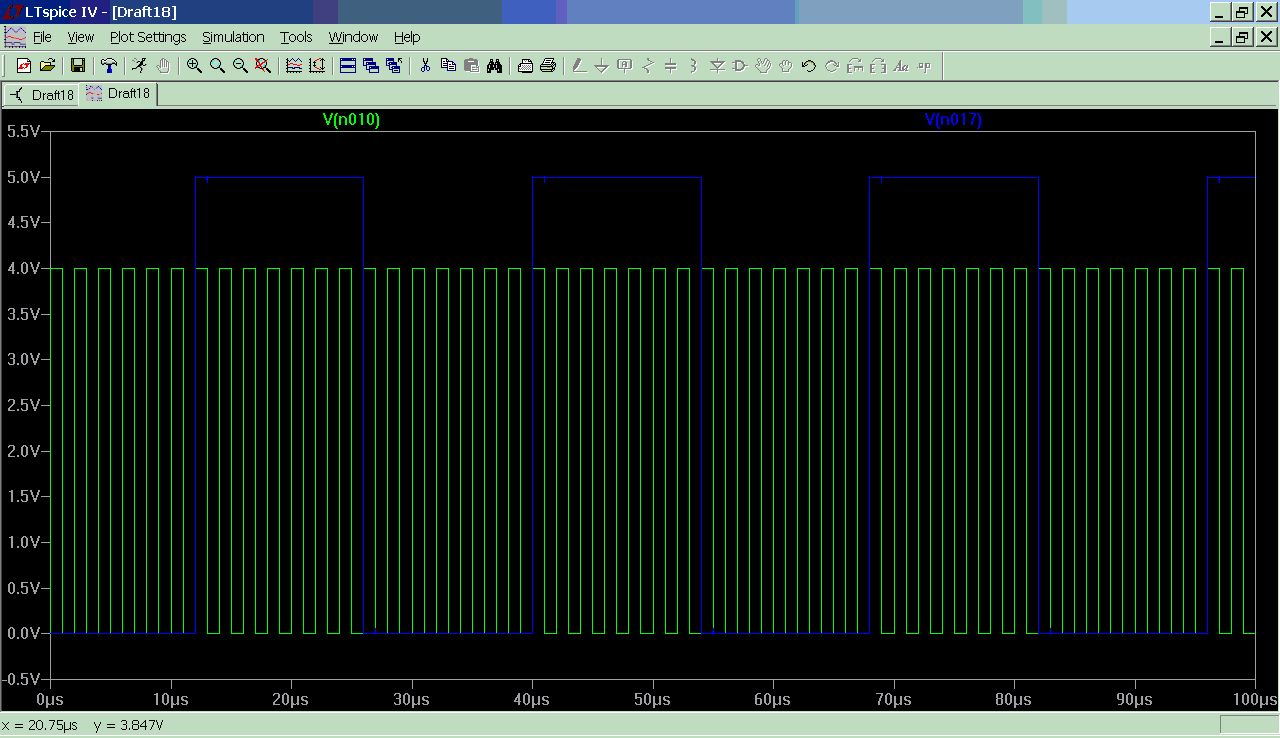Open the Plot Settings menu

tap(148, 37)
